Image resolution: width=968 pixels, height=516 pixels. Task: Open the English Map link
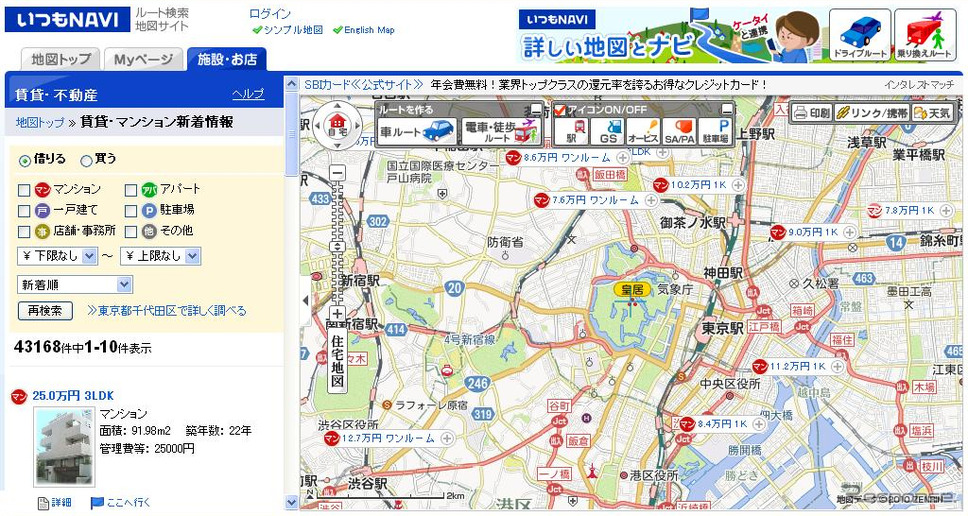pyautogui.click(x=369, y=30)
